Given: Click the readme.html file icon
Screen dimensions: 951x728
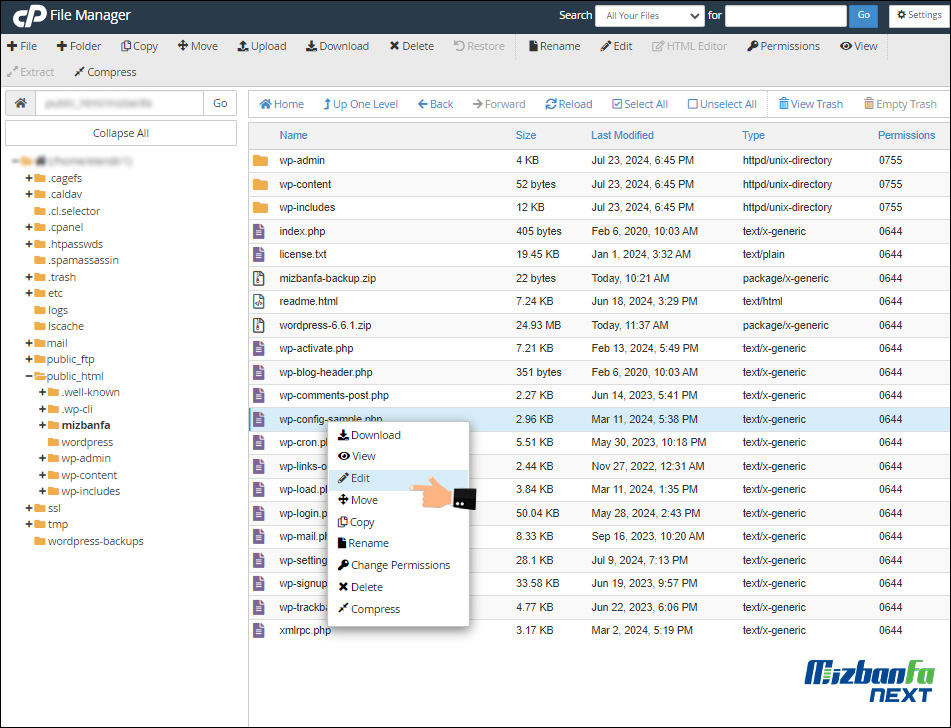Looking at the screenshot, I should [x=259, y=302].
